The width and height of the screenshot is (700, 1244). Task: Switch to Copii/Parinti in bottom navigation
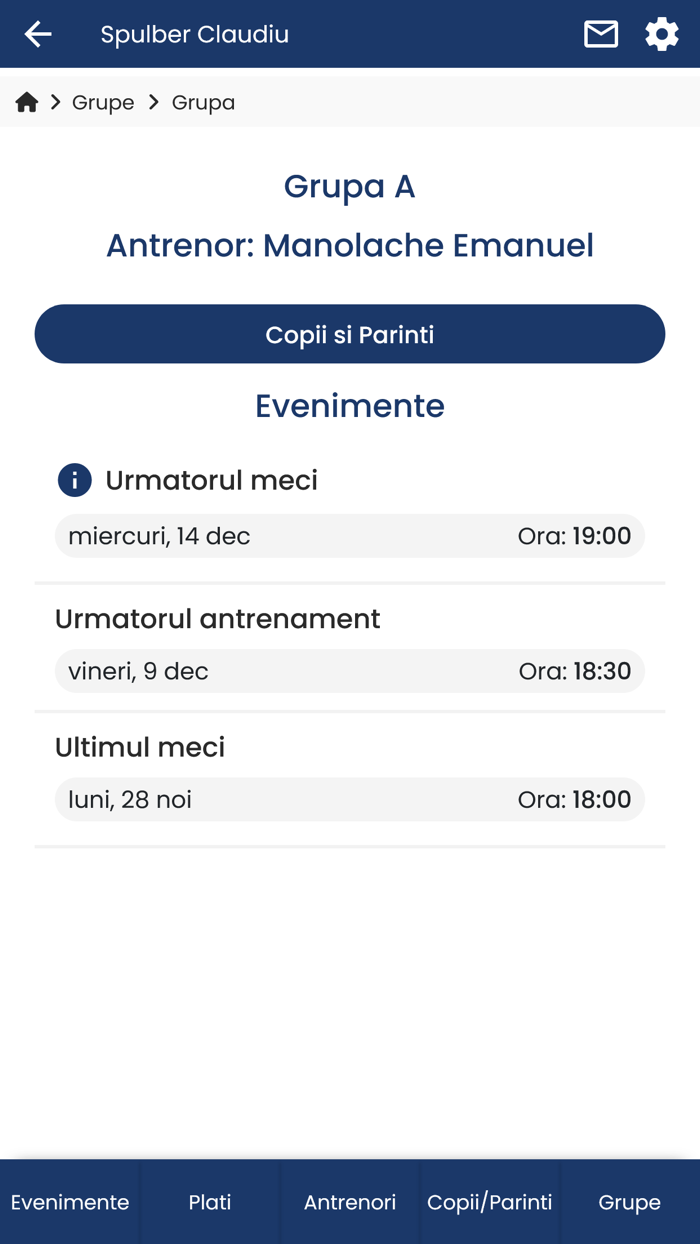pos(490,1203)
